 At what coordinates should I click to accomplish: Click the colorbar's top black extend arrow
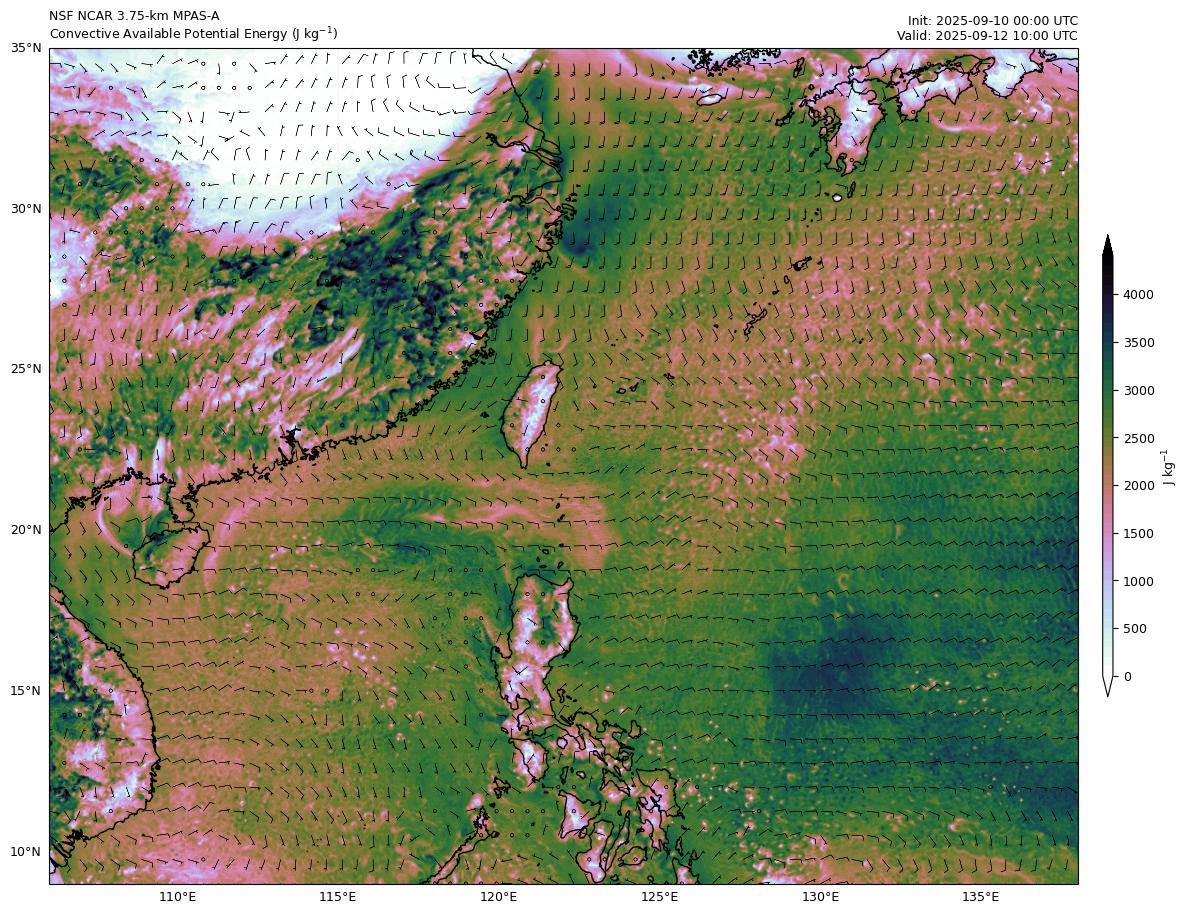point(1108,246)
